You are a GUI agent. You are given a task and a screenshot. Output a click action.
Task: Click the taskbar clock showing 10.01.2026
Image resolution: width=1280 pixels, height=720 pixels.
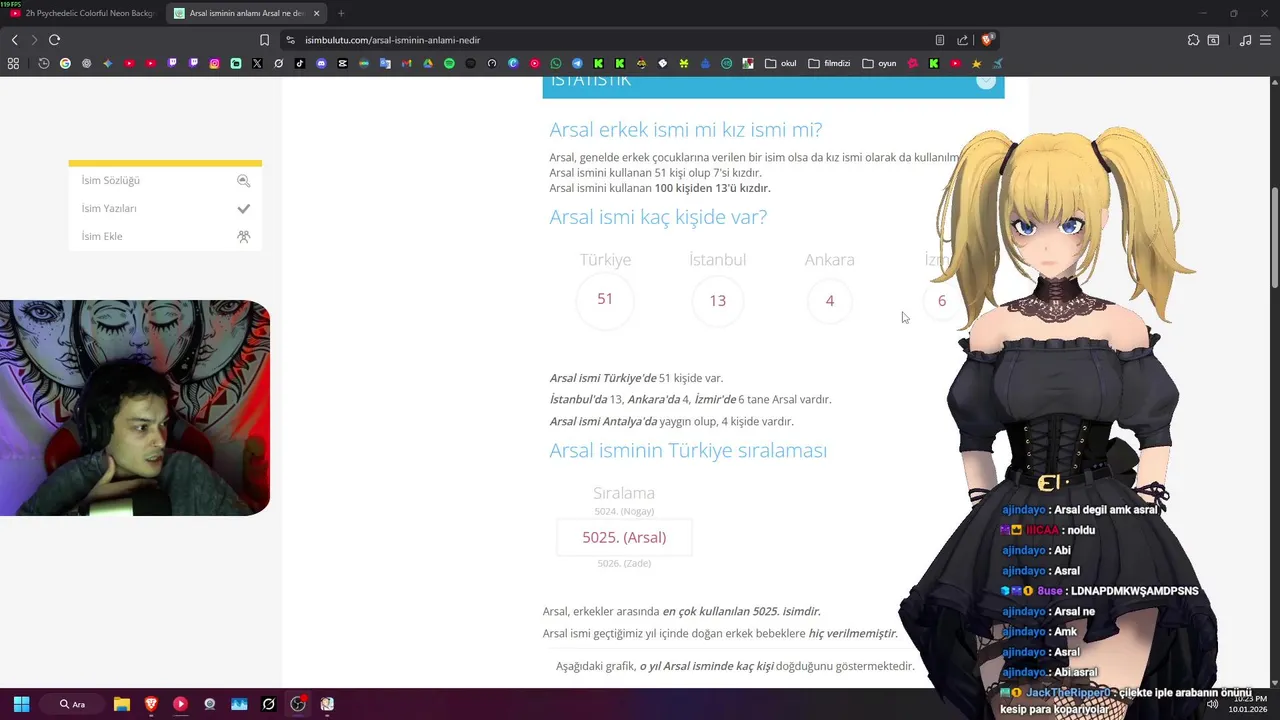pos(1249,704)
